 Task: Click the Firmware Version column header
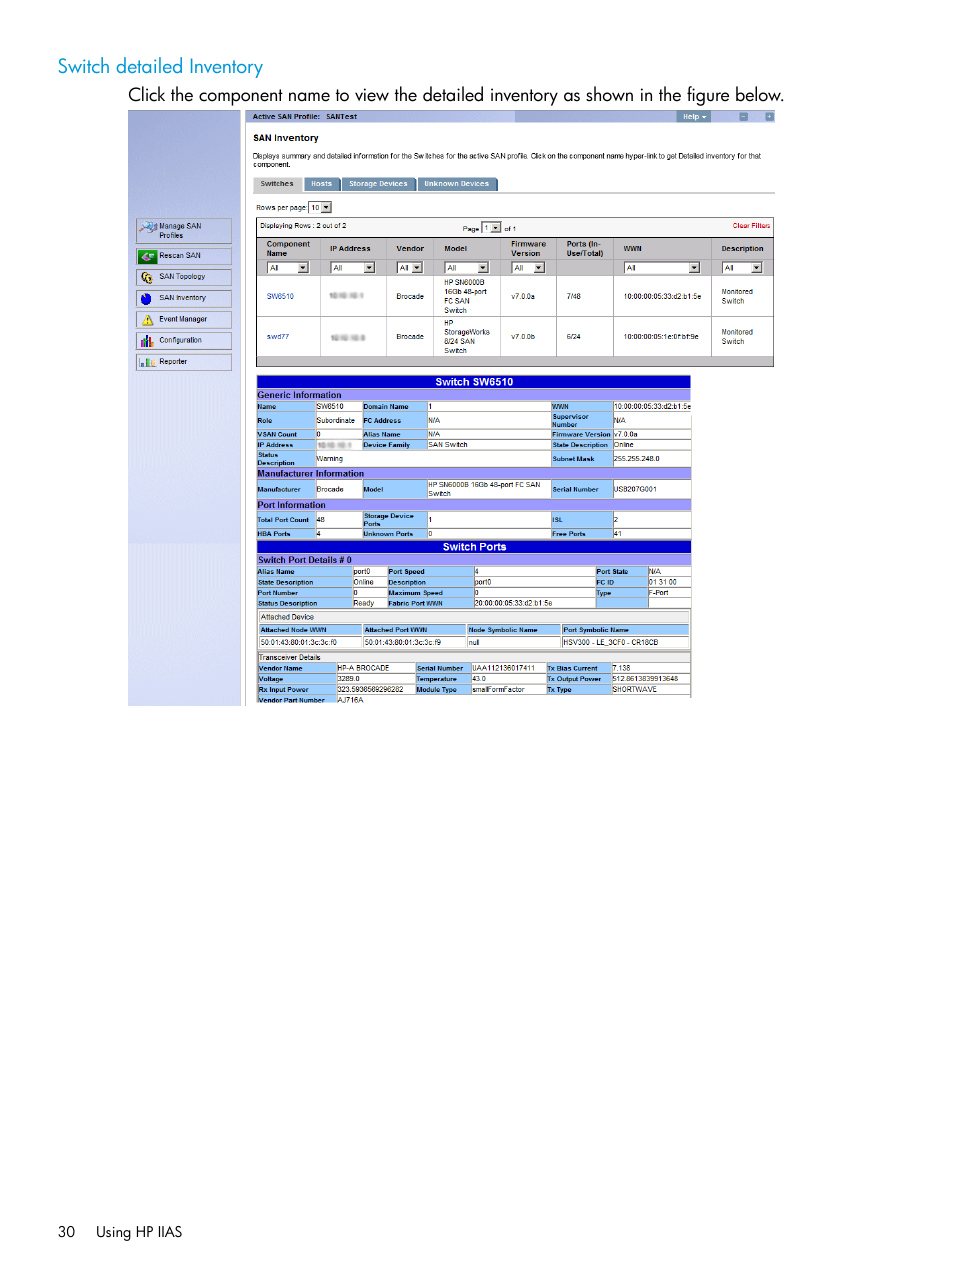529,249
